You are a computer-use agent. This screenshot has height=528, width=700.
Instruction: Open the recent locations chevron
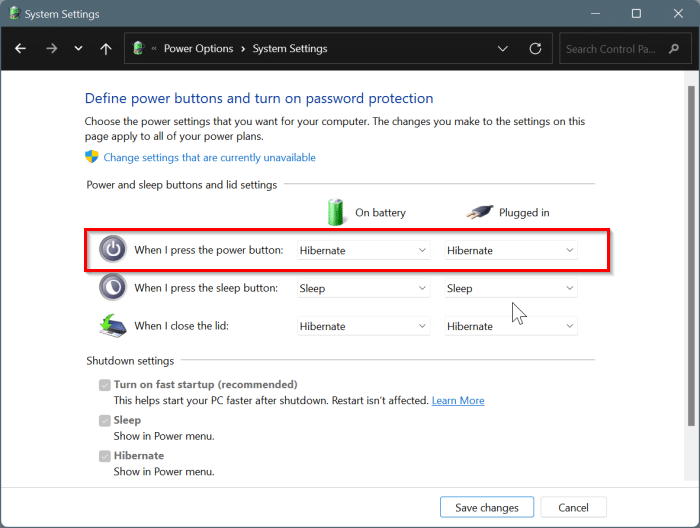click(78, 49)
